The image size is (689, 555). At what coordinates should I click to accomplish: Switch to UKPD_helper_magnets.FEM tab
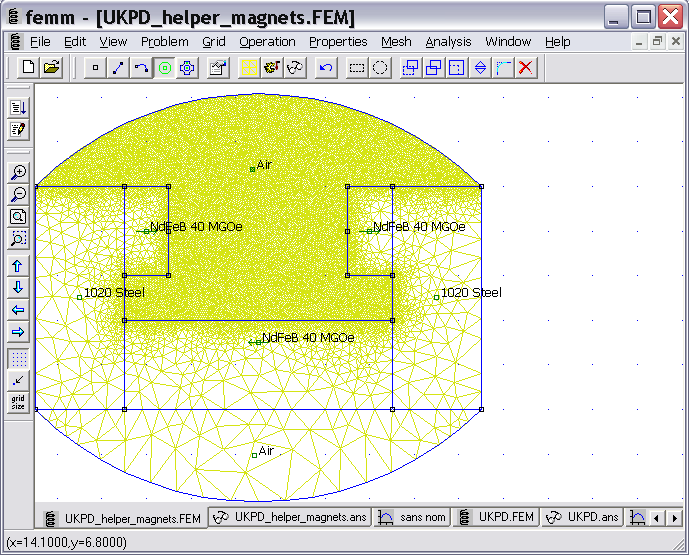point(122,519)
